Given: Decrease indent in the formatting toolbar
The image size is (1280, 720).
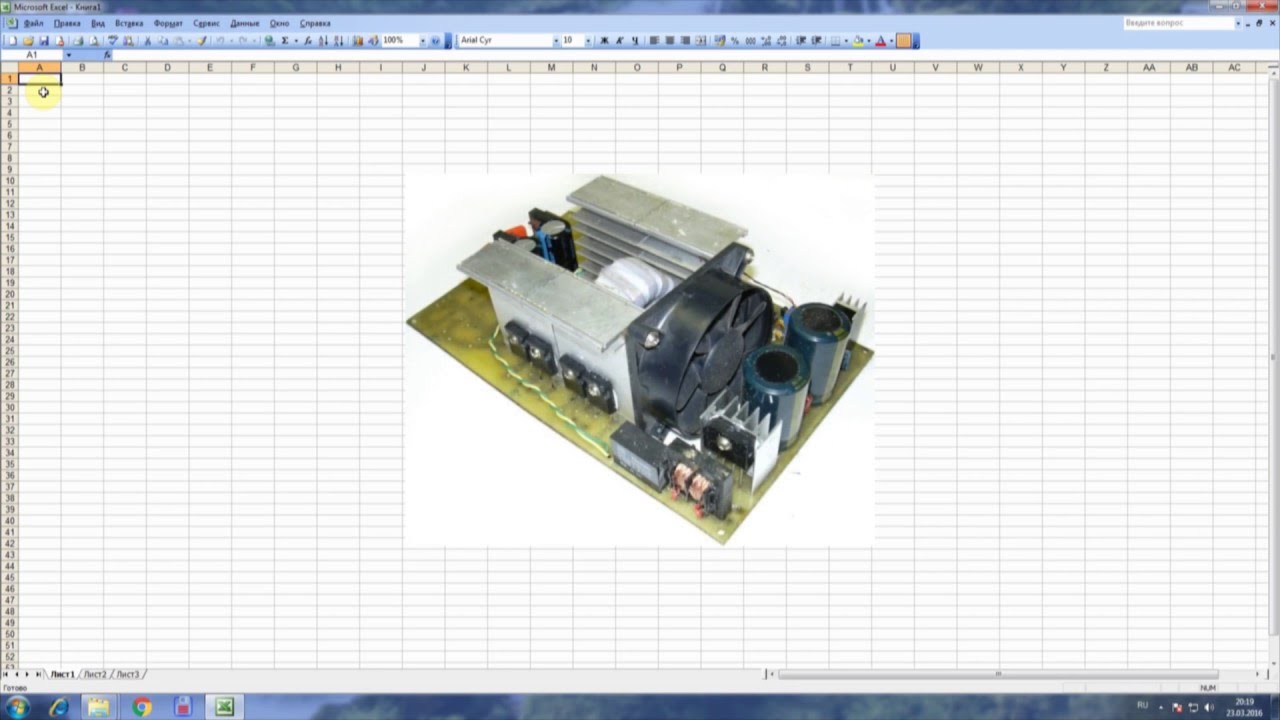Looking at the screenshot, I should [x=799, y=41].
